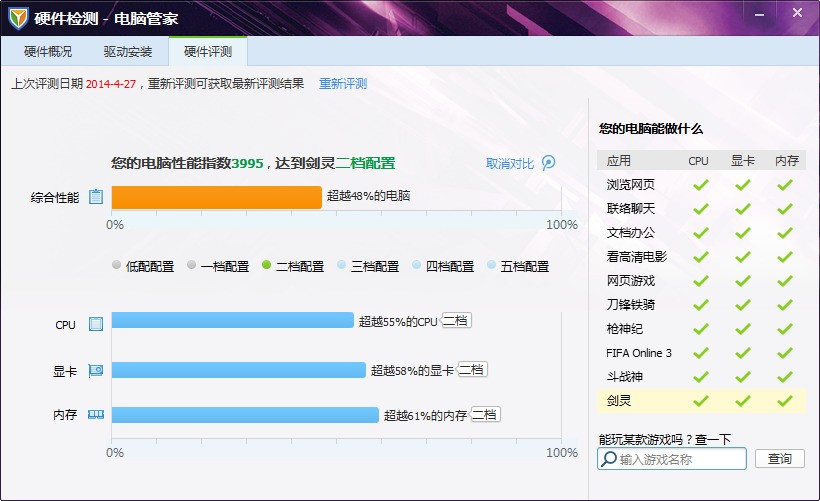Click the 显卡 checkmark for 刀锋铁骑 row
This screenshot has height=501, width=820.
pos(743,304)
